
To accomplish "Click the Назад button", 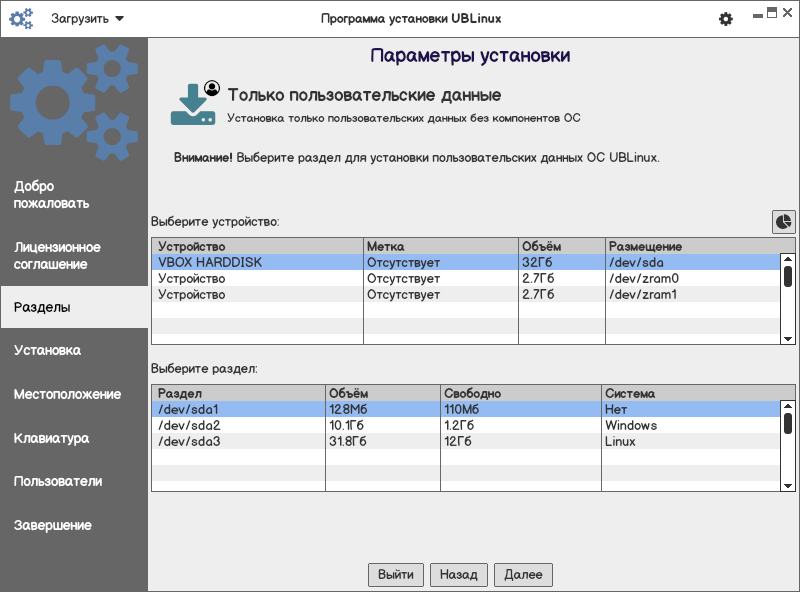I will (x=459, y=575).
